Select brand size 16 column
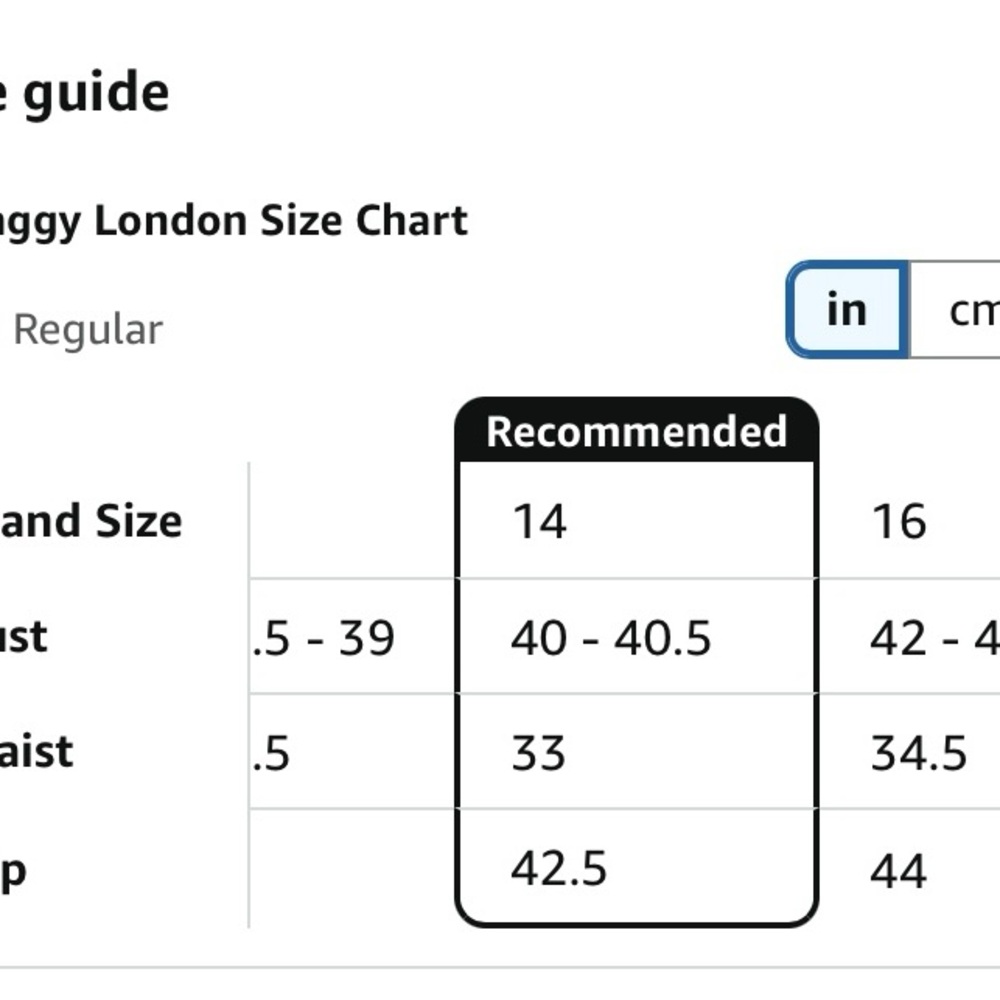The width and height of the screenshot is (1000, 1000). [x=899, y=521]
